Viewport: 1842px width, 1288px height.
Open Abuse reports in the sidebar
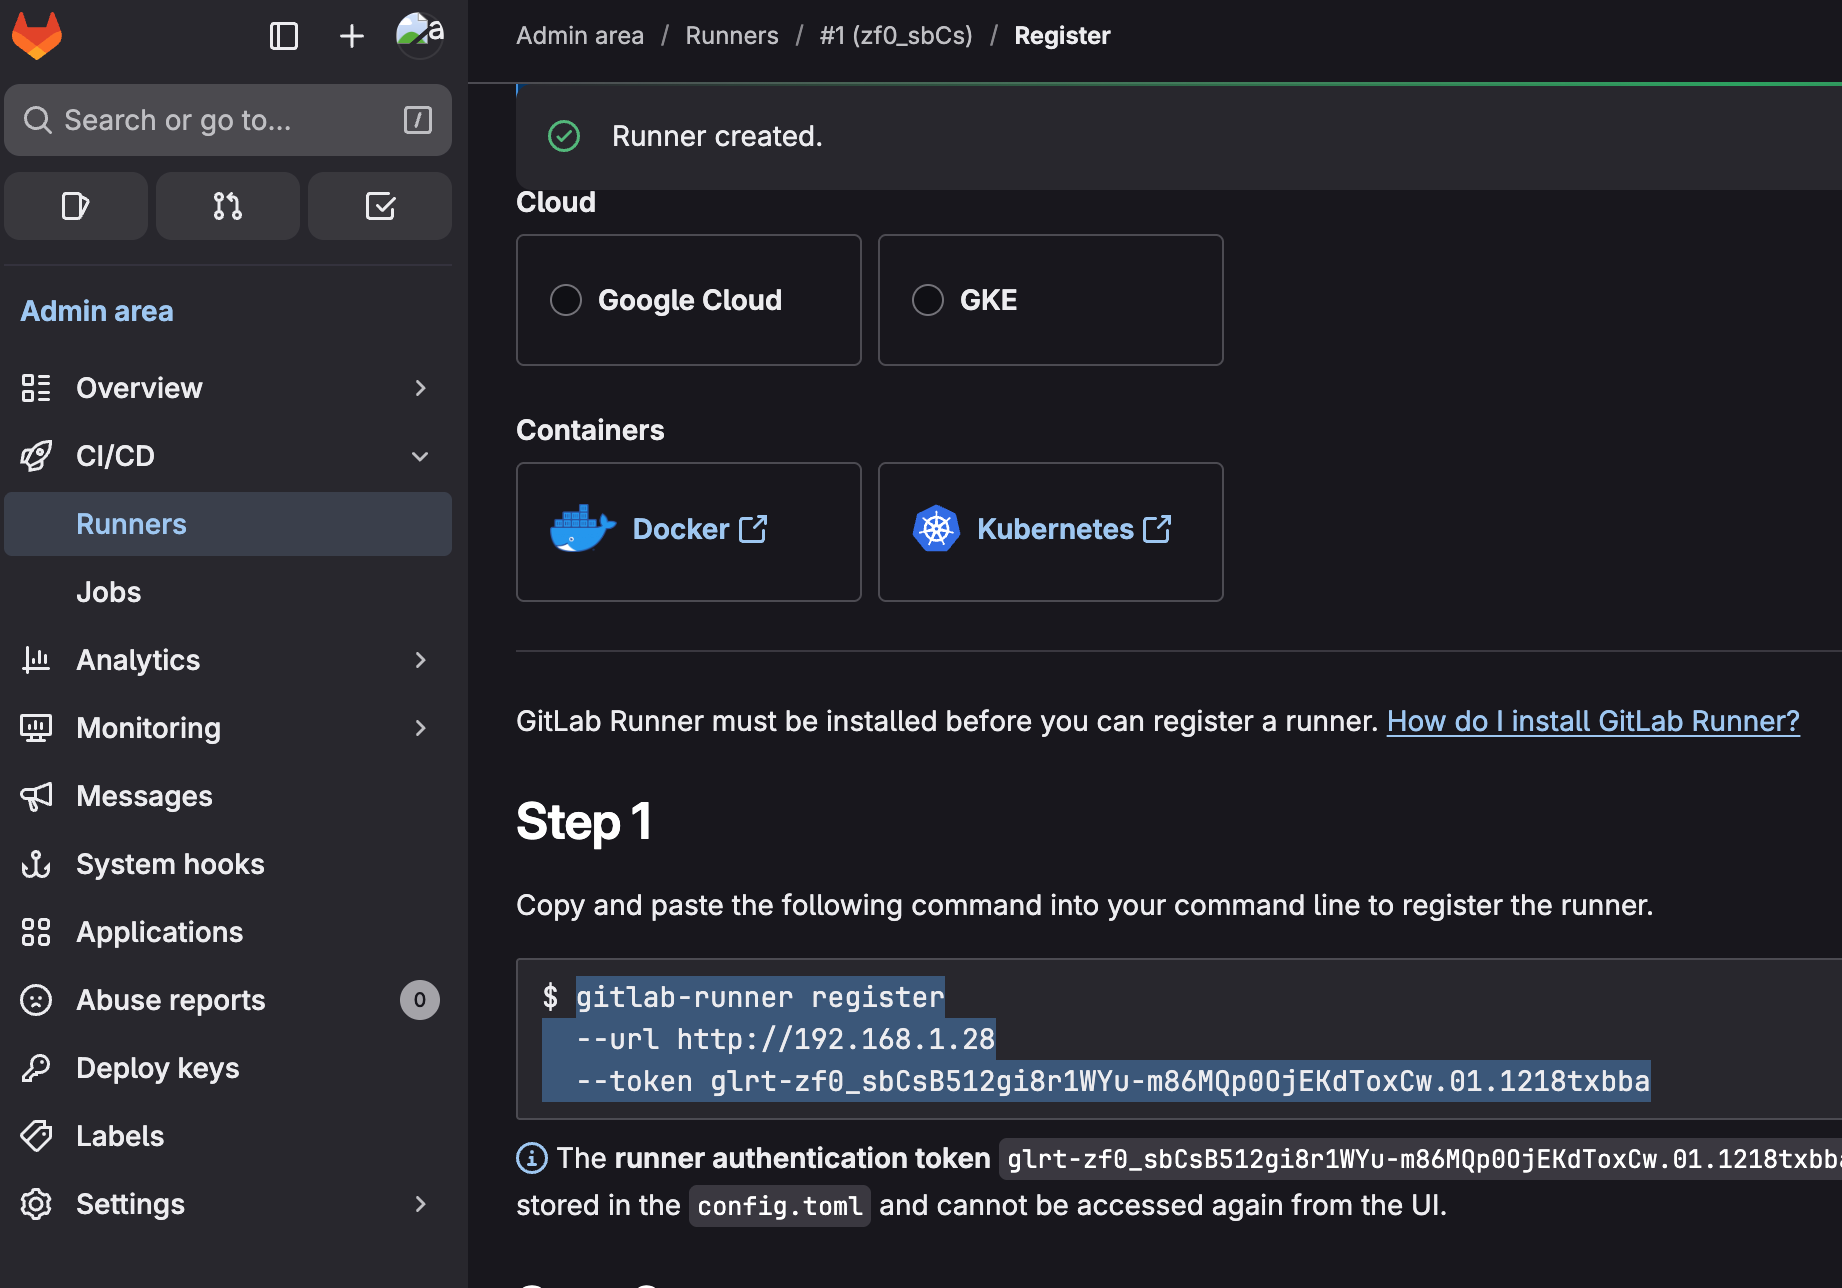(x=228, y=1000)
